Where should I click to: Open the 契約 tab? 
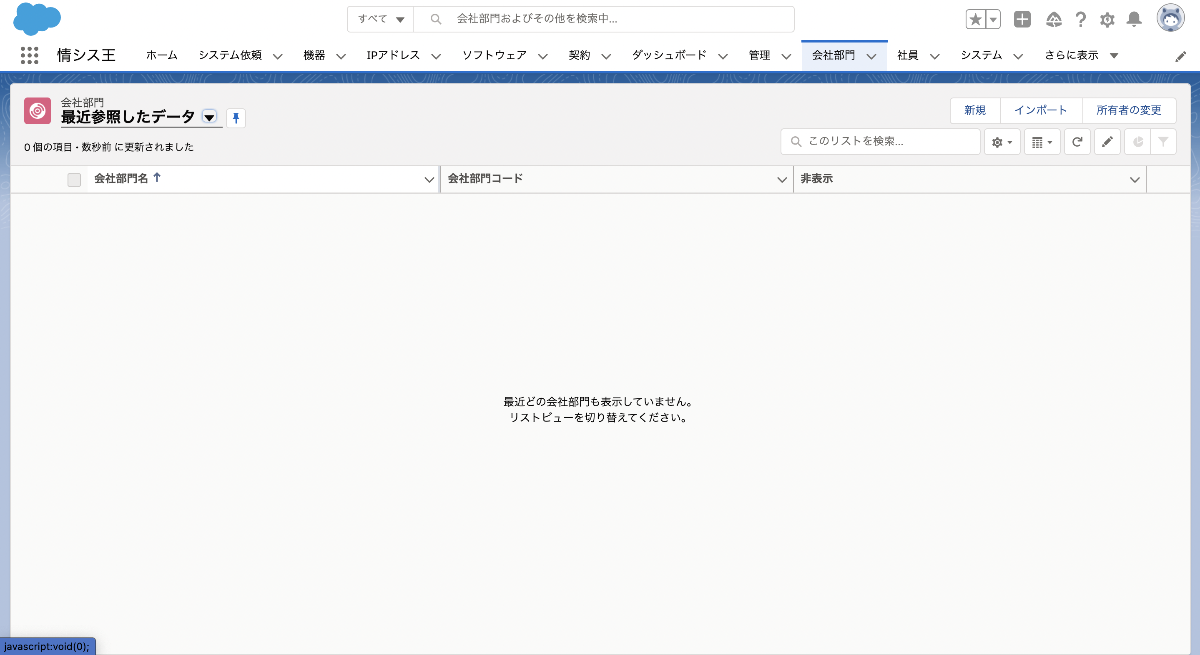click(x=579, y=56)
